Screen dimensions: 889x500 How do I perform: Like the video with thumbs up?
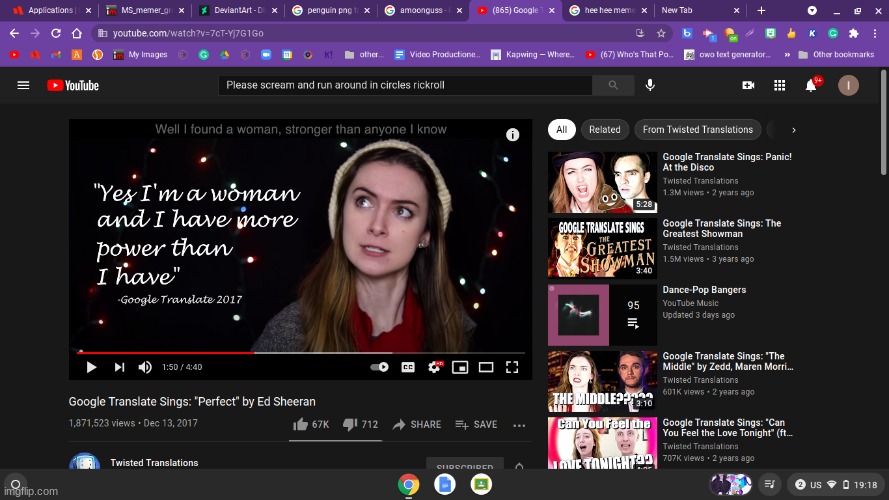click(x=310, y=424)
